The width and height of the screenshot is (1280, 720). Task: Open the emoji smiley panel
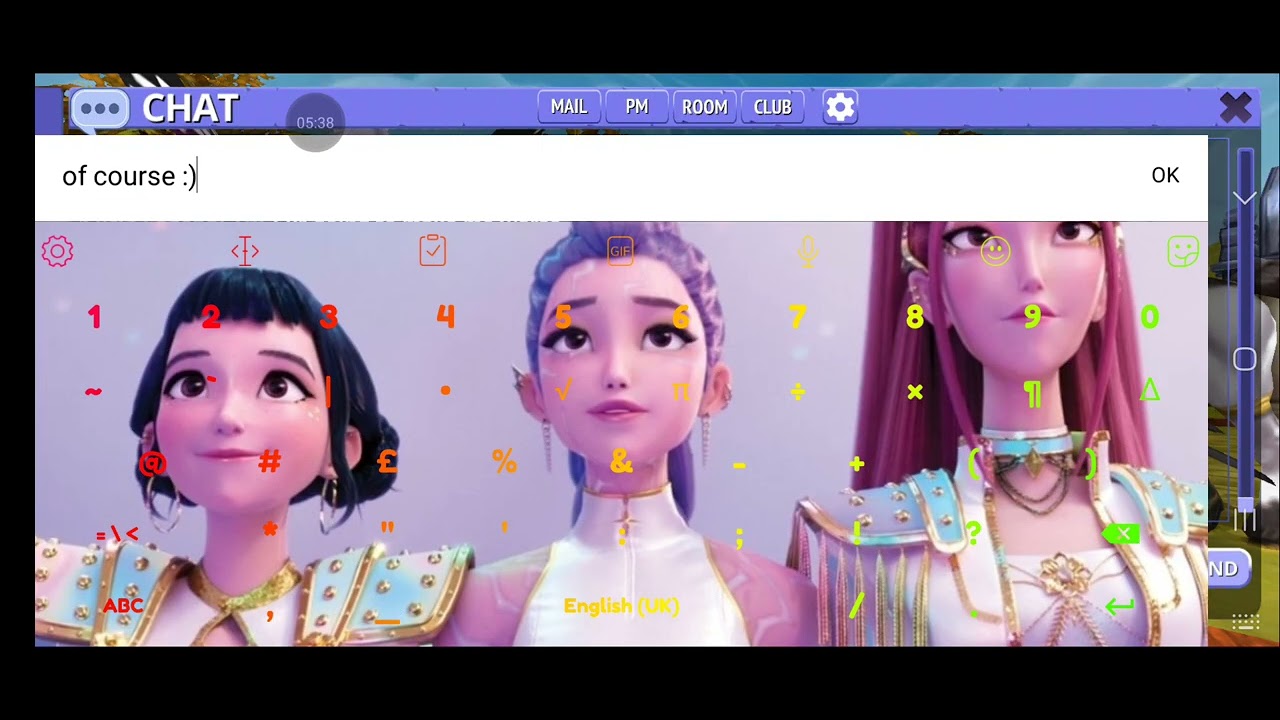tap(995, 251)
